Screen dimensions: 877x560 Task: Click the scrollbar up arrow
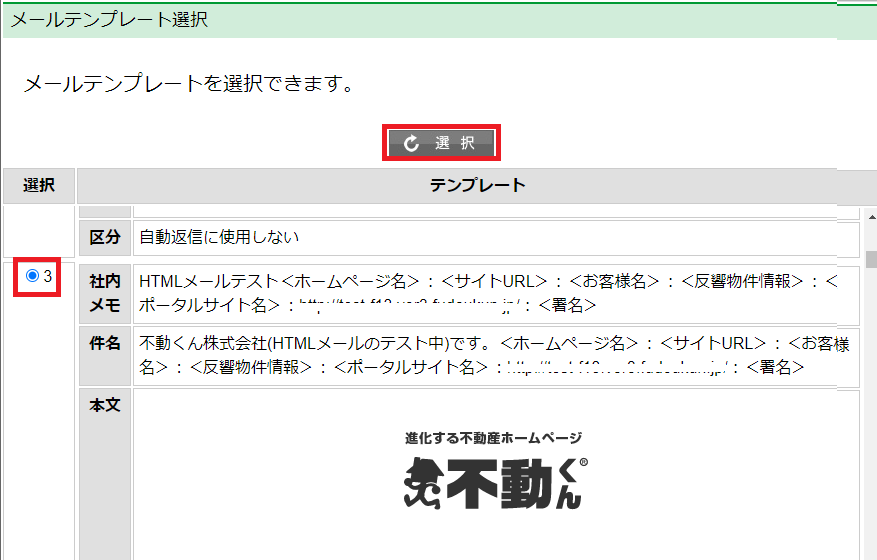pyautogui.click(x=871, y=215)
